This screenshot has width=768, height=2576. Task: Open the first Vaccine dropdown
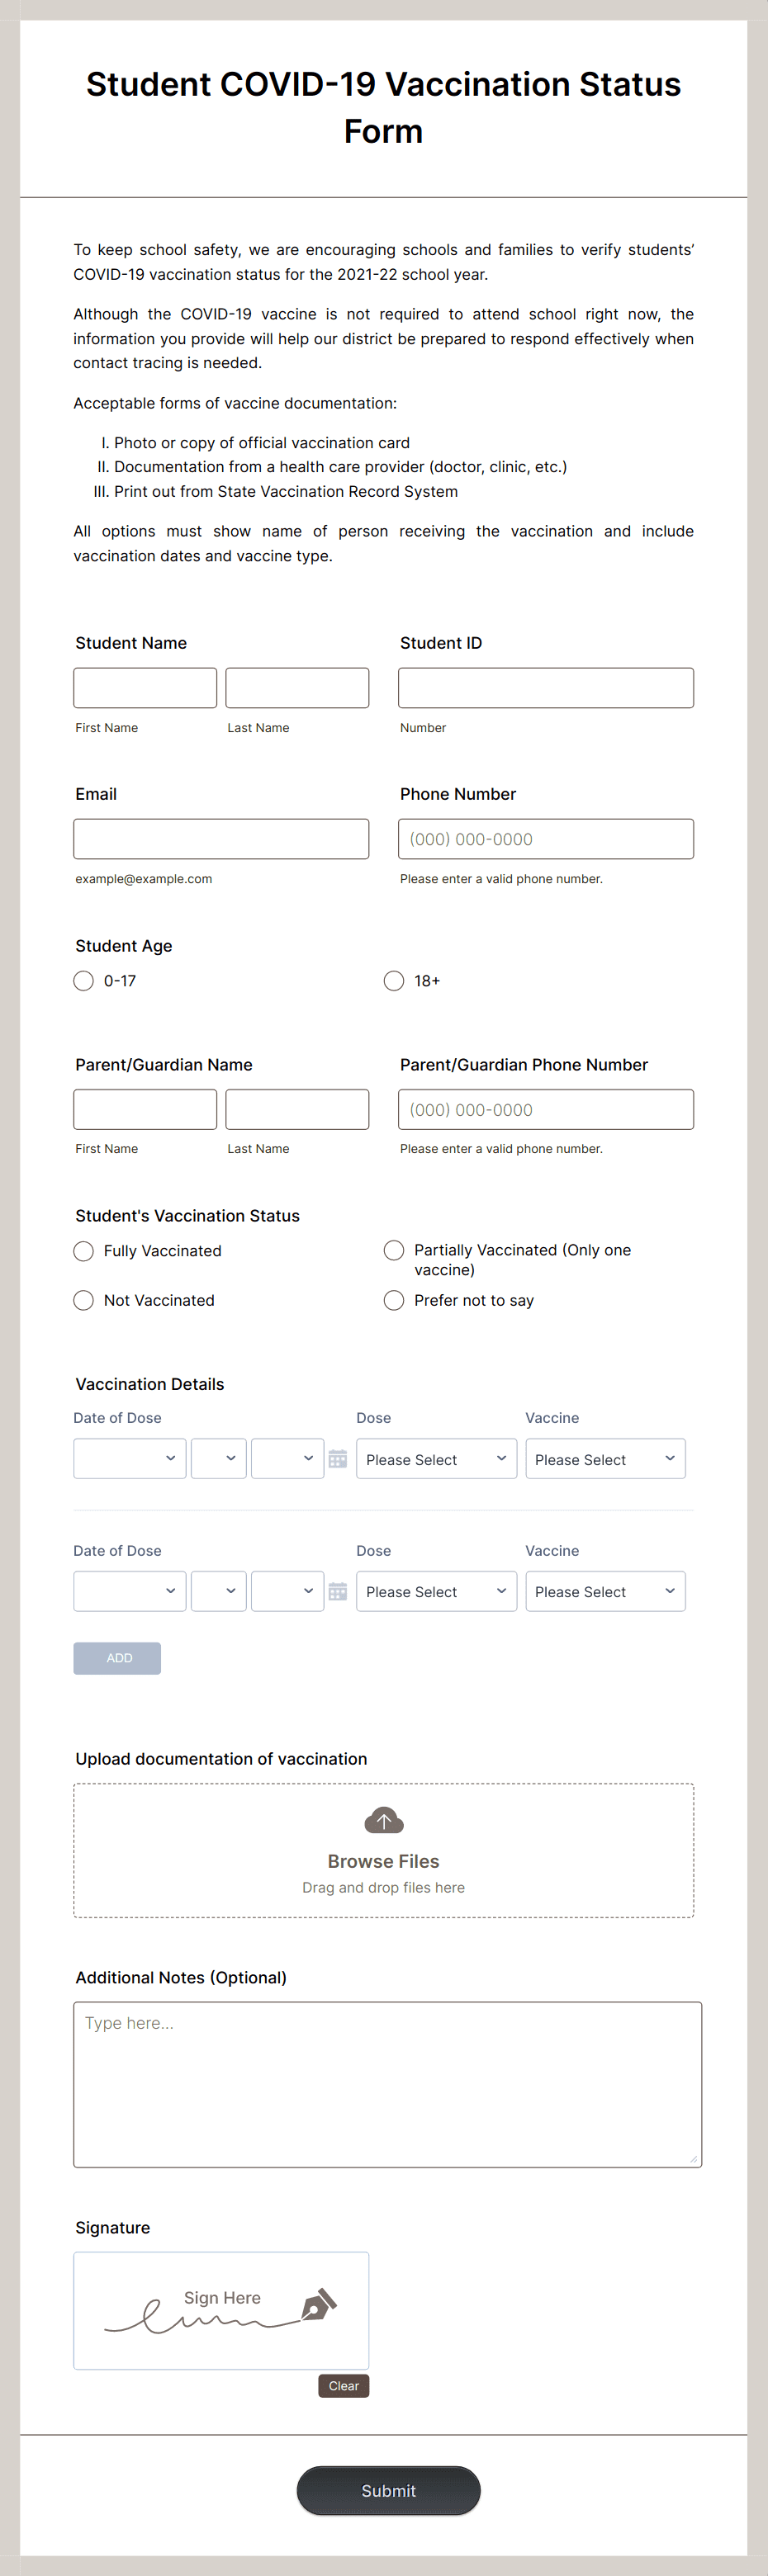click(x=605, y=1458)
